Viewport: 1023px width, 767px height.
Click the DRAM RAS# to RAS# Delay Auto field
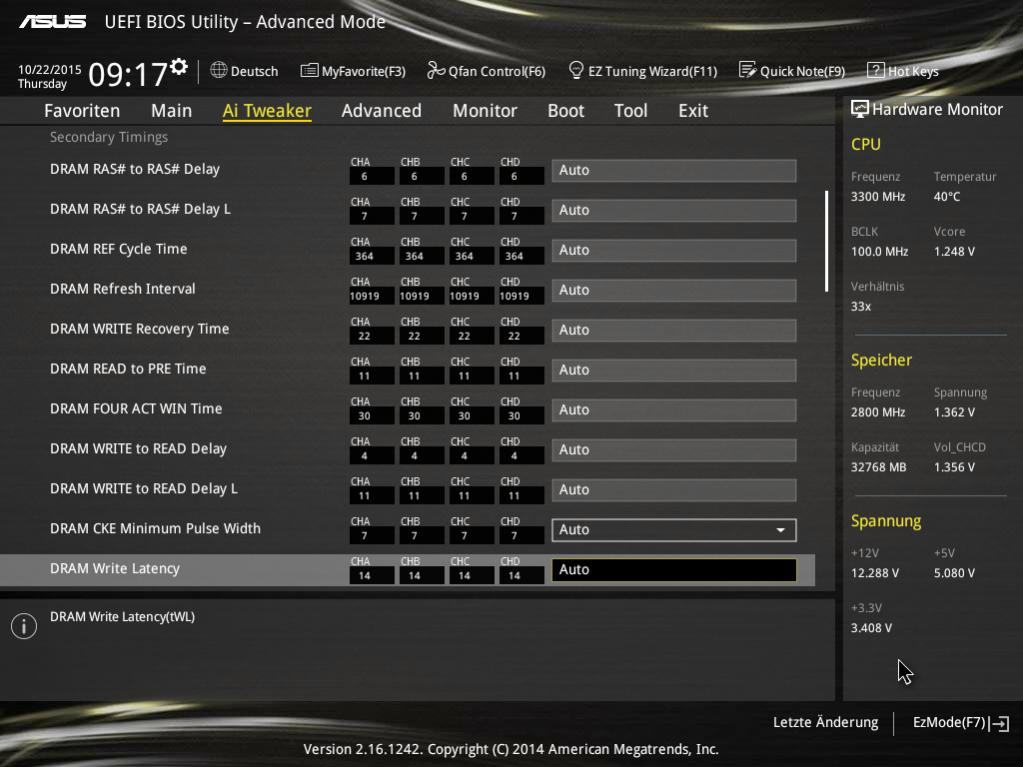pos(674,171)
